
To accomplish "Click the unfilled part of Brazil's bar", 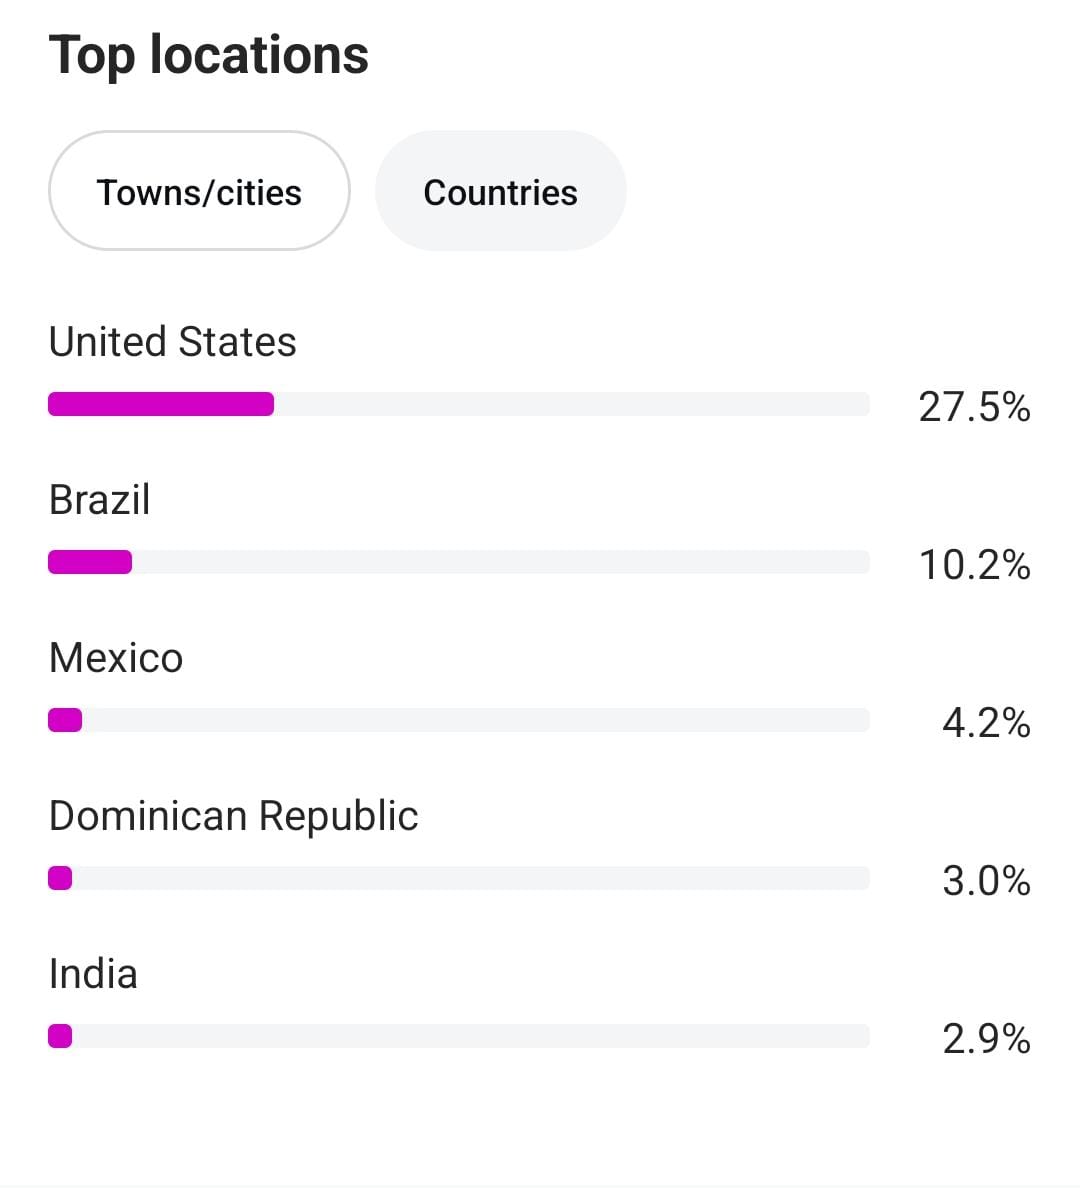I will pos(500,562).
